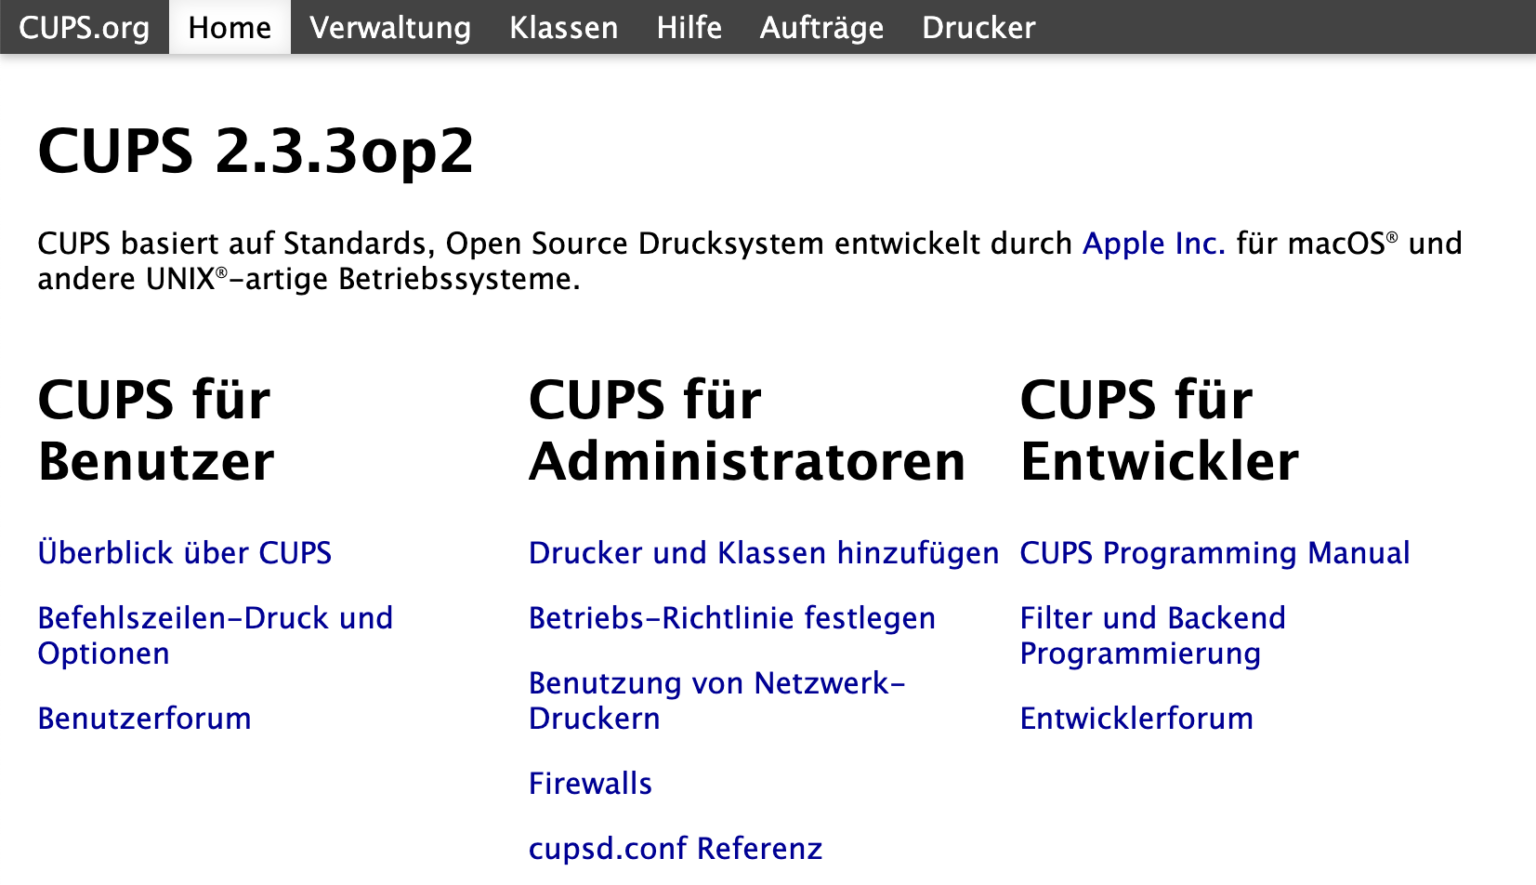Open the CUPS.org link
Viewport: 1536px width, 885px height.
tap(84, 27)
